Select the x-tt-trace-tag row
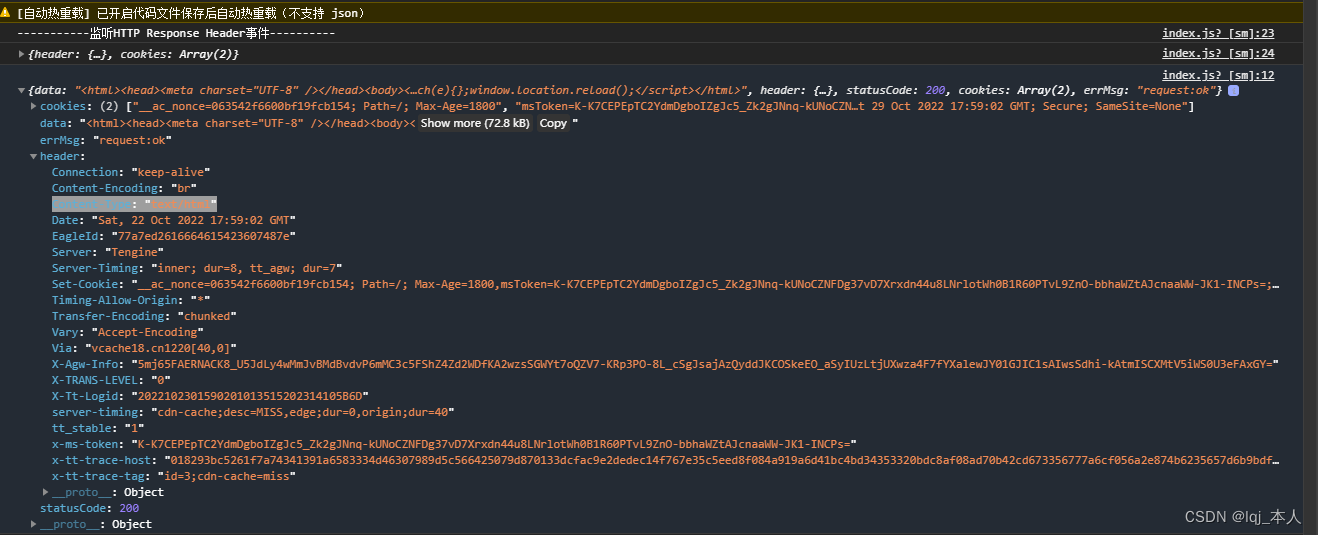The image size is (1318, 535). pos(174,476)
